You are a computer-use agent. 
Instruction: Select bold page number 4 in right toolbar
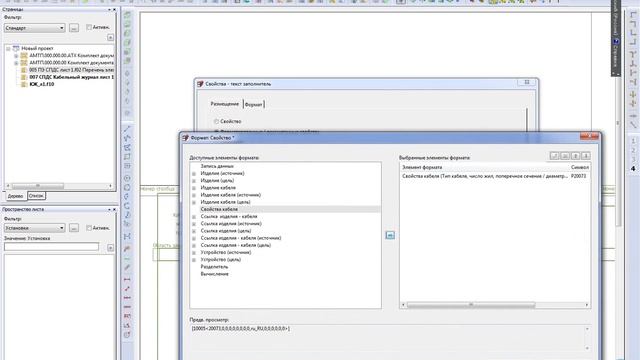(x=633, y=168)
